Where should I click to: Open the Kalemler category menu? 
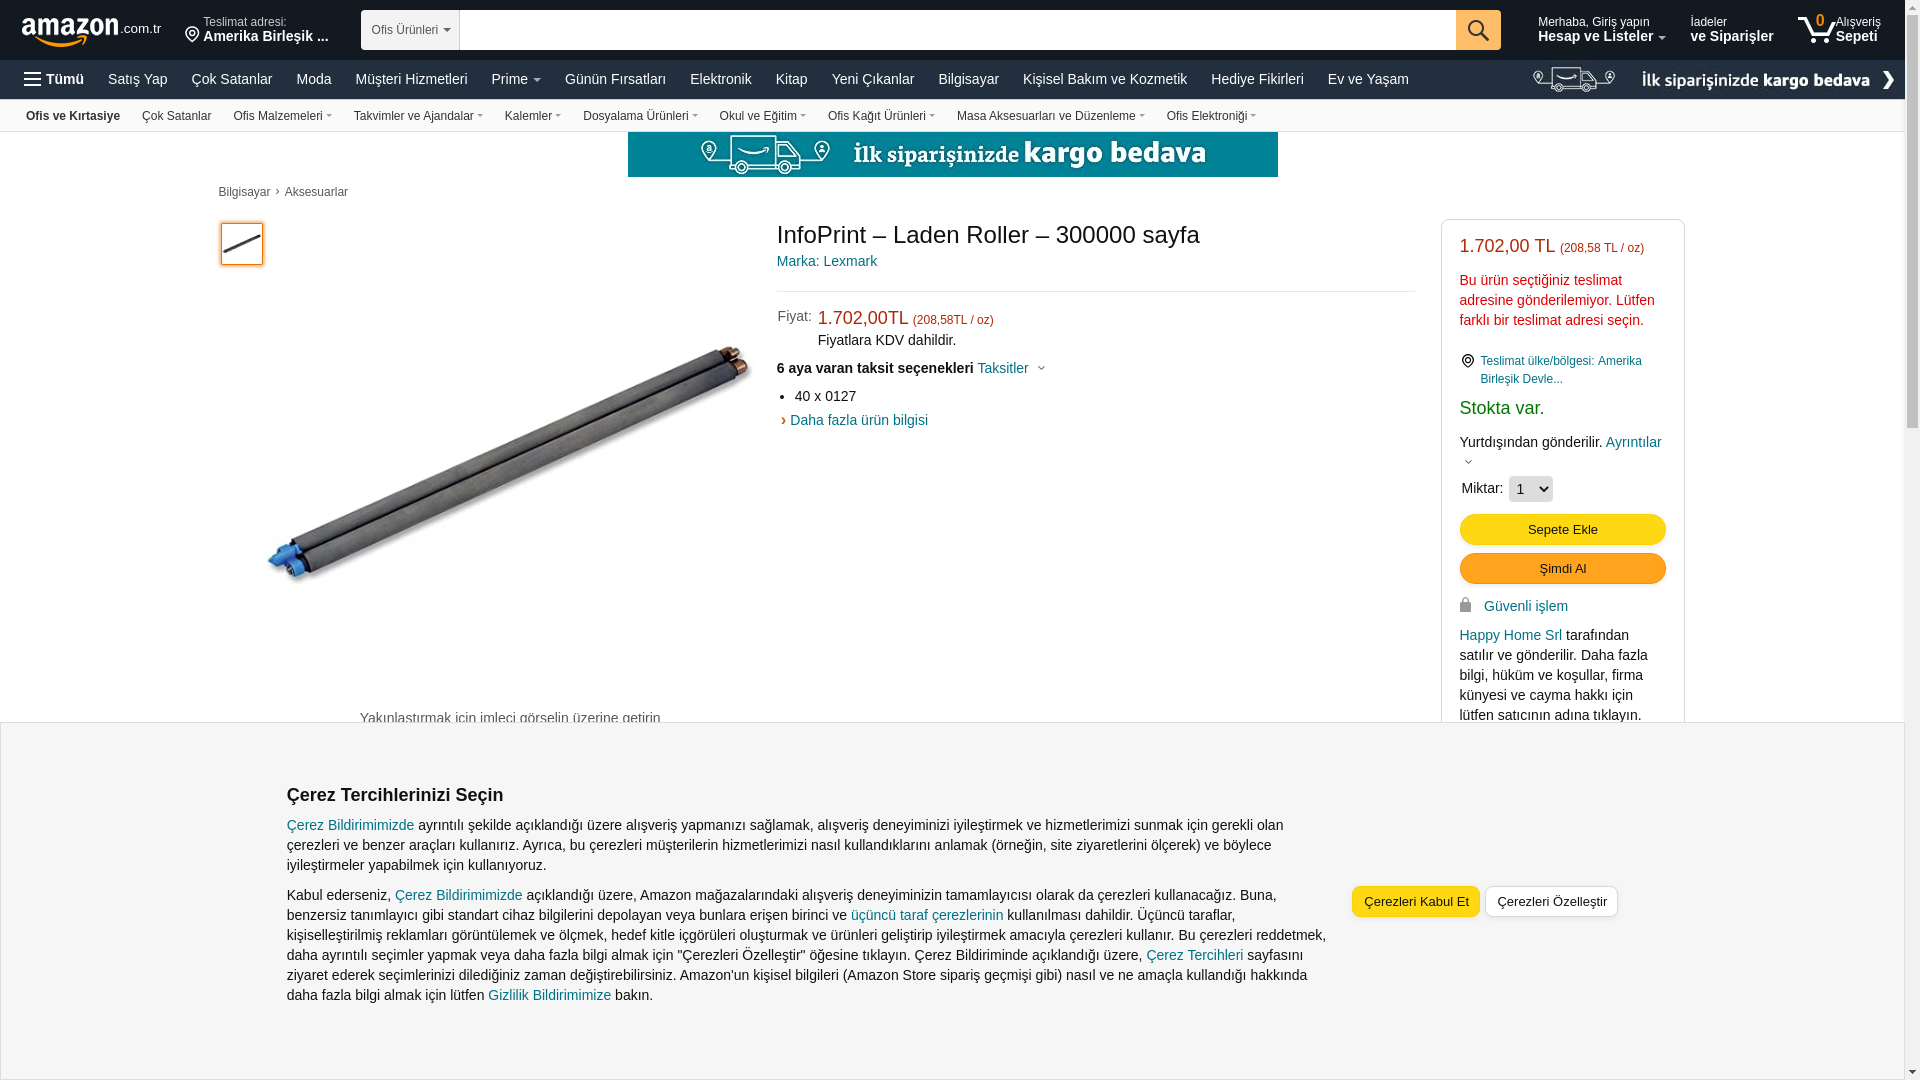[533, 116]
